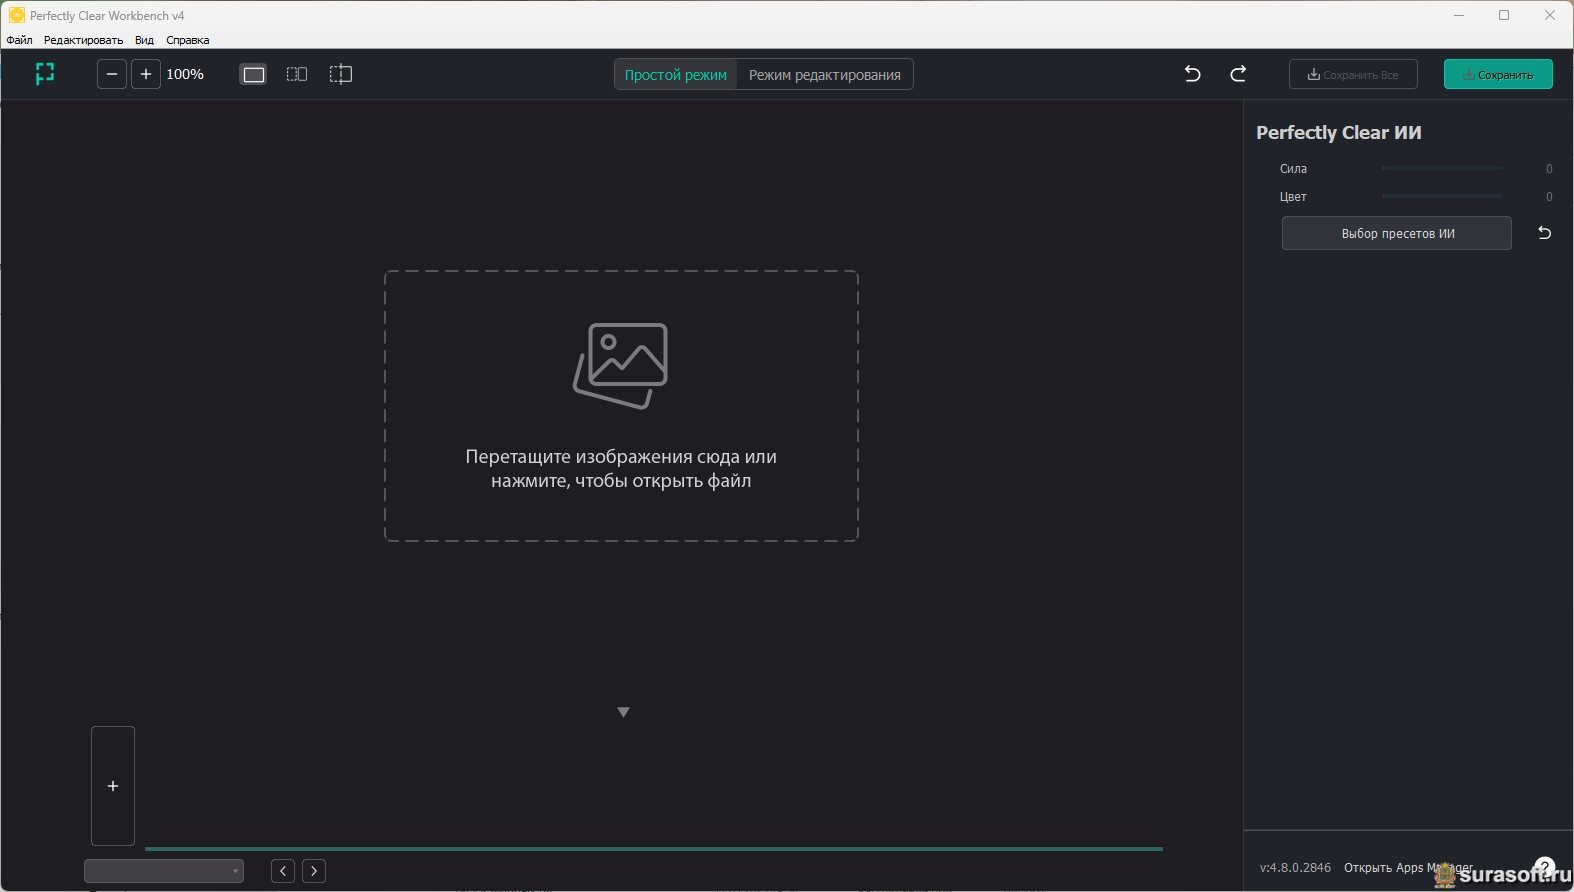
Task: Redo the last action
Action: pyautogui.click(x=1238, y=74)
